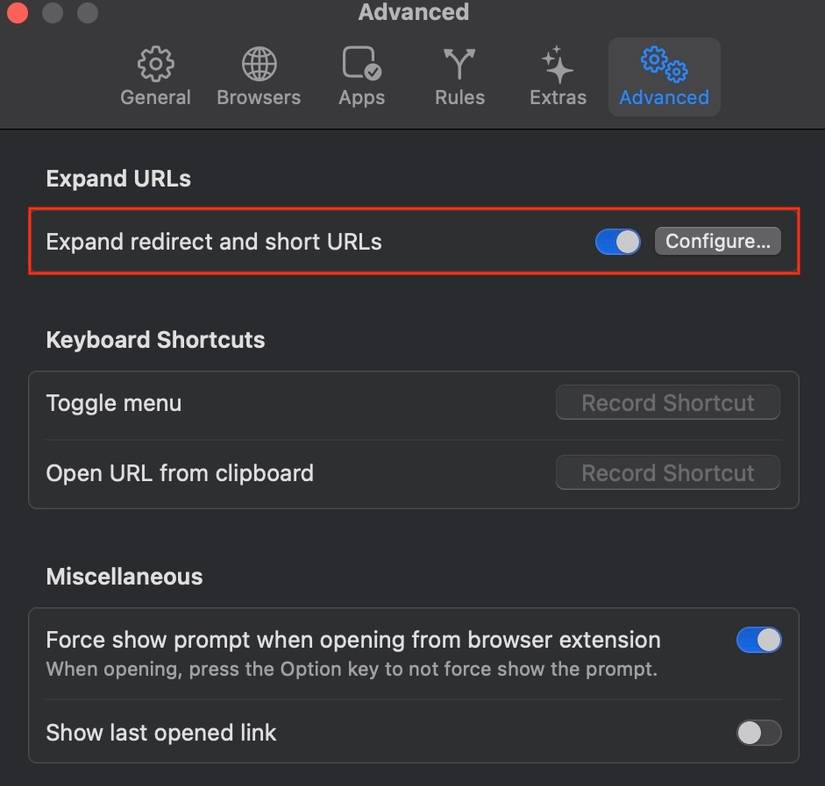Viewport: 825px width, 786px height.
Task: Select the Rules branching-arrows icon
Action: tap(459, 62)
